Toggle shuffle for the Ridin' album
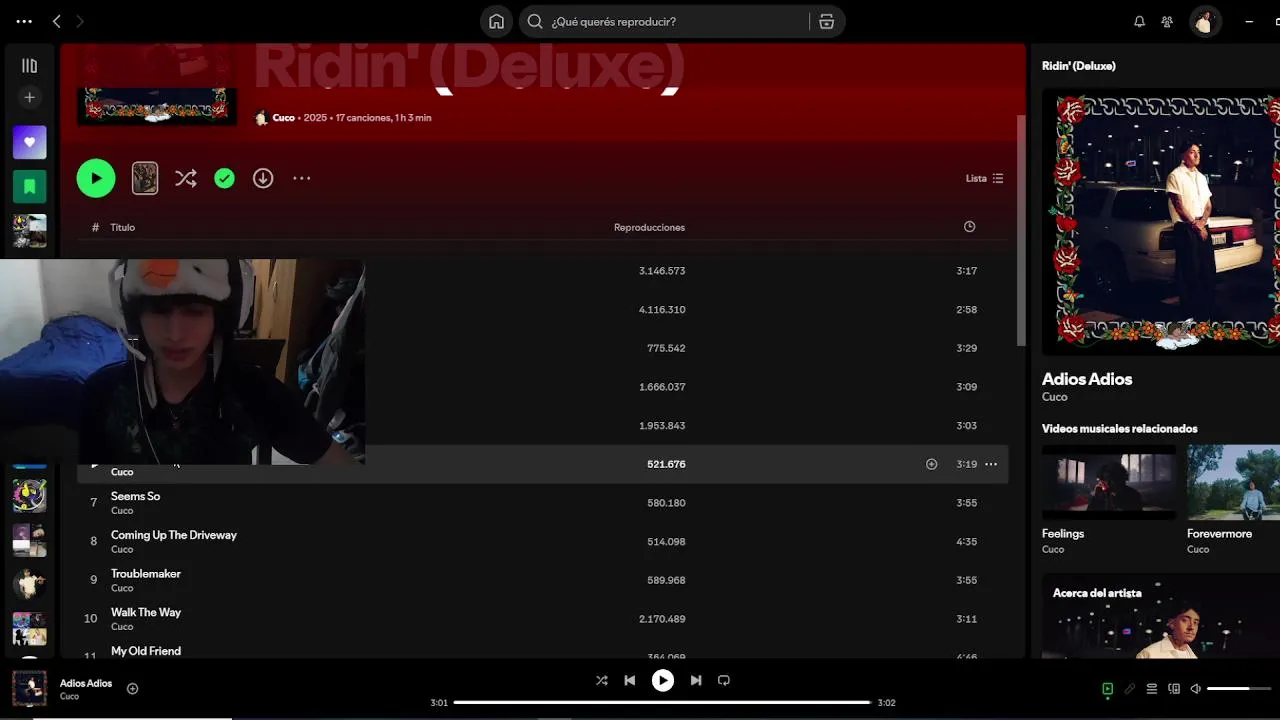 [186, 178]
